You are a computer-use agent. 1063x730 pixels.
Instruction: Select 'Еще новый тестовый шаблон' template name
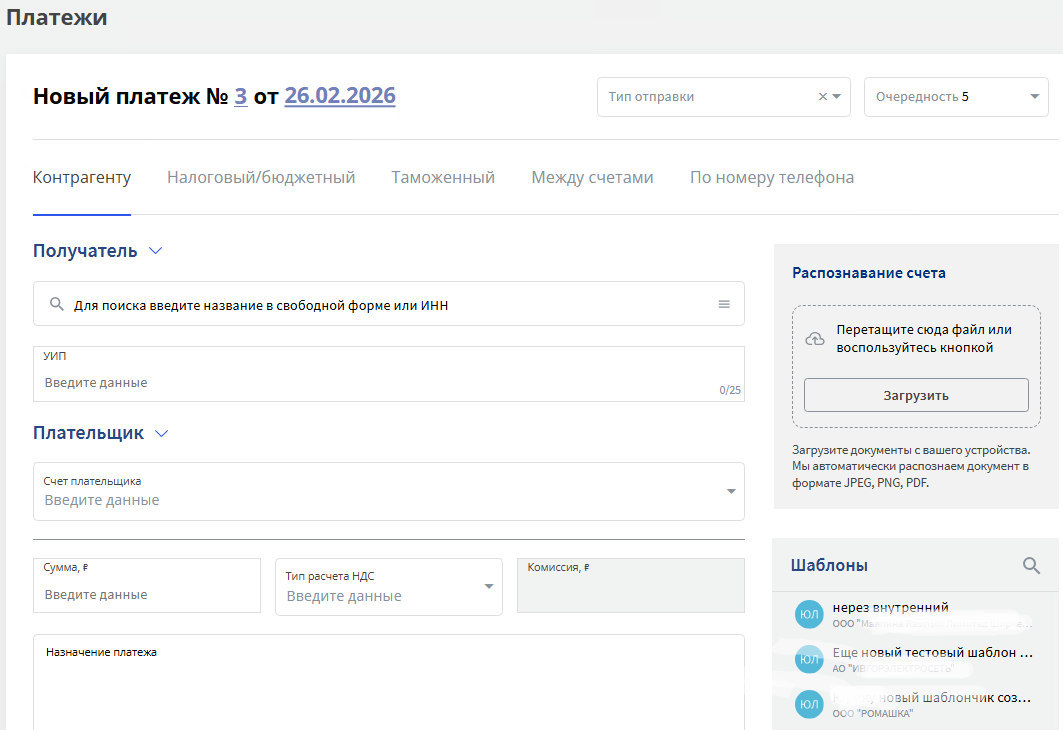932,652
